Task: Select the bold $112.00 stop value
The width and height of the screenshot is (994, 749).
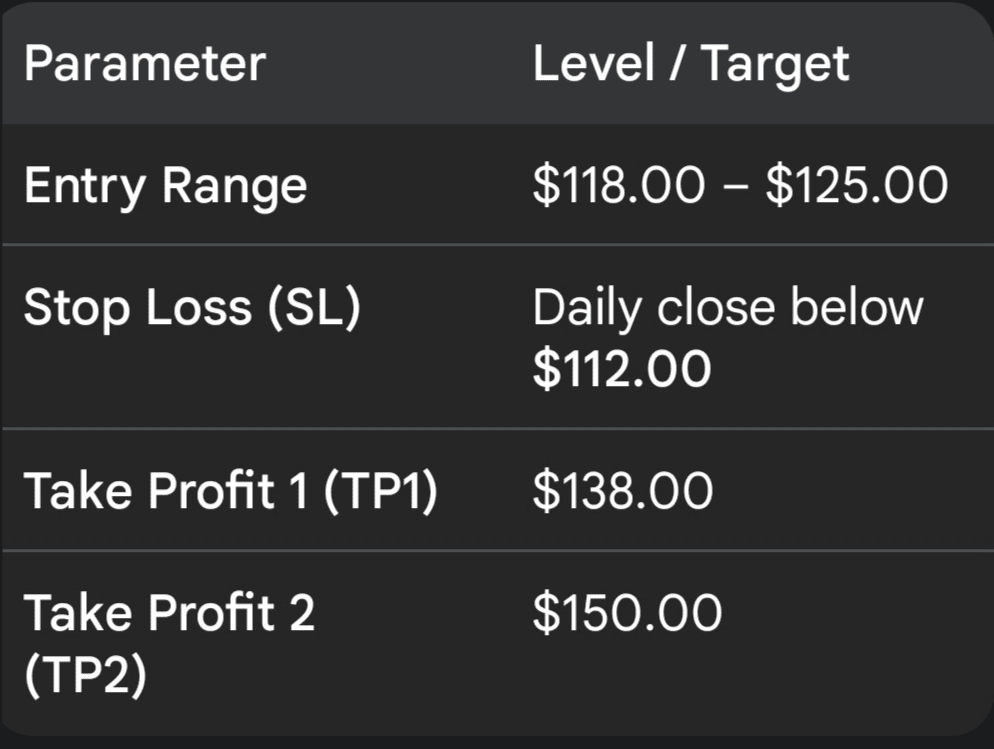Action: click(x=621, y=369)
